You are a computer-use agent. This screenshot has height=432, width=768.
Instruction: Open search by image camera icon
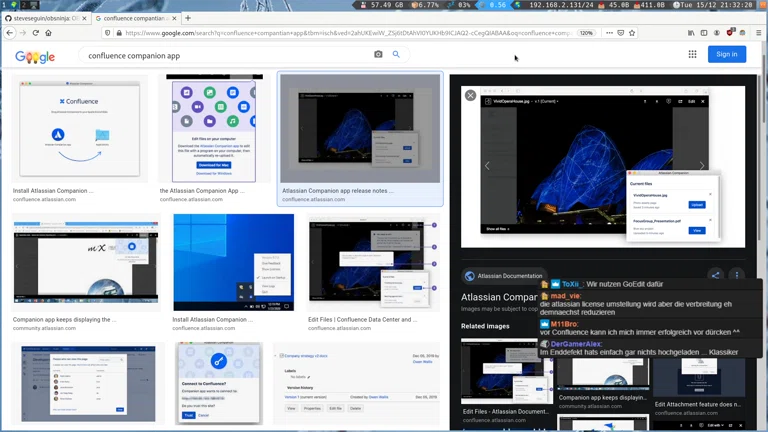(x=378, y=55)
